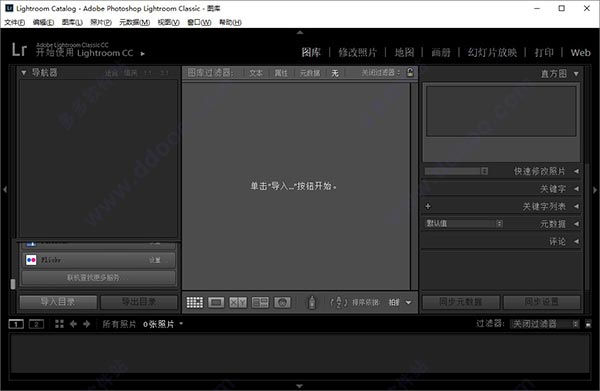The width and height of the screenshot is (600, 391).
Task: Click the second window 2 display button
Action: 36,324
